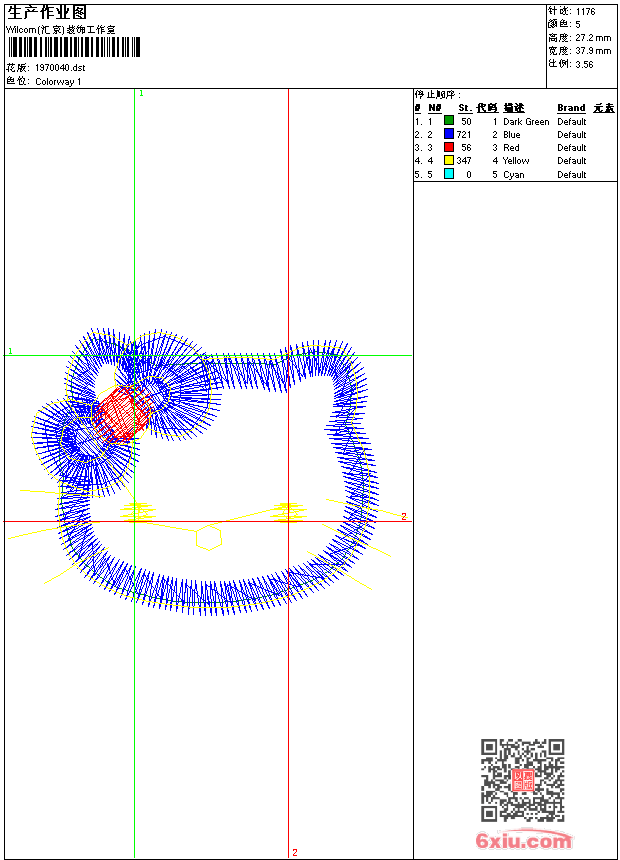The width and height of the screenshot is (620, 860).
Task: Click the '生产作业图' page title
Action: click(x=47, y=12)
